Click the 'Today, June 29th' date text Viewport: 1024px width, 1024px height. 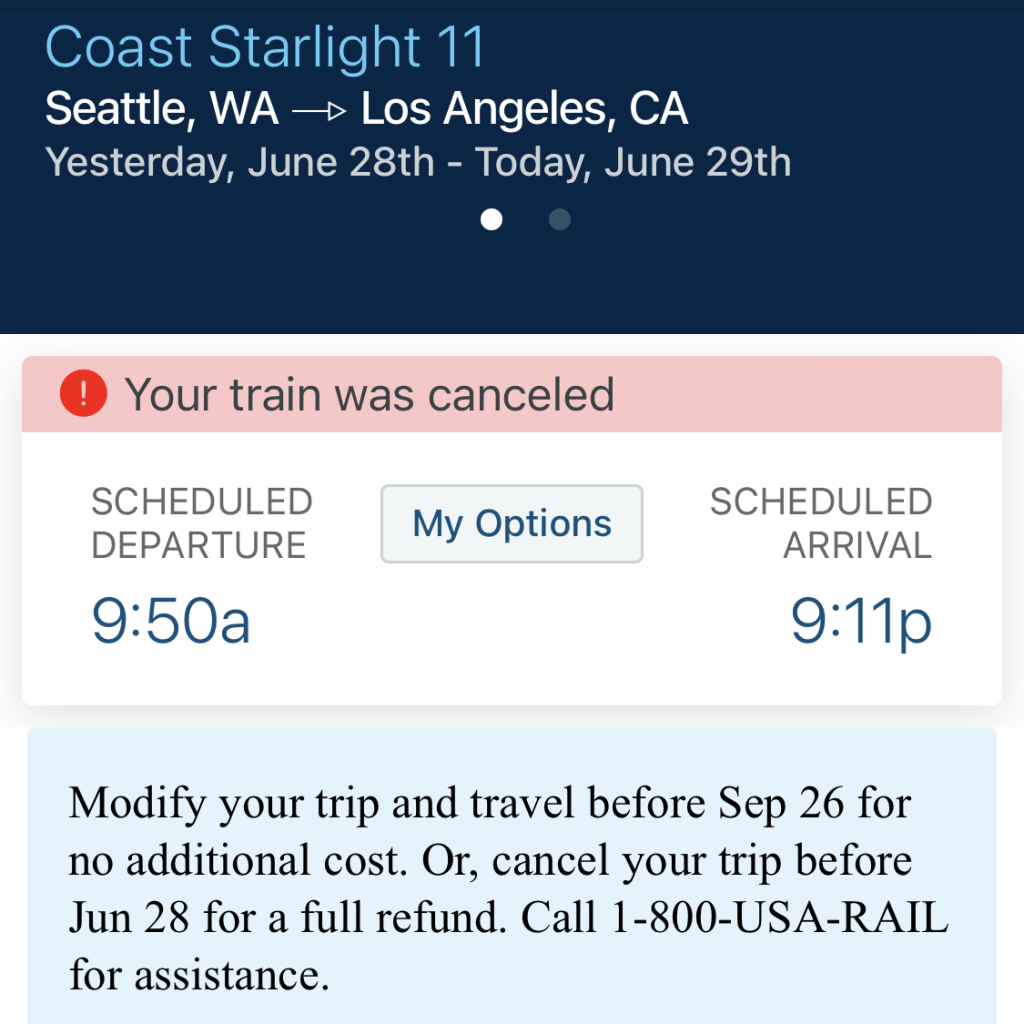(632, 162)
